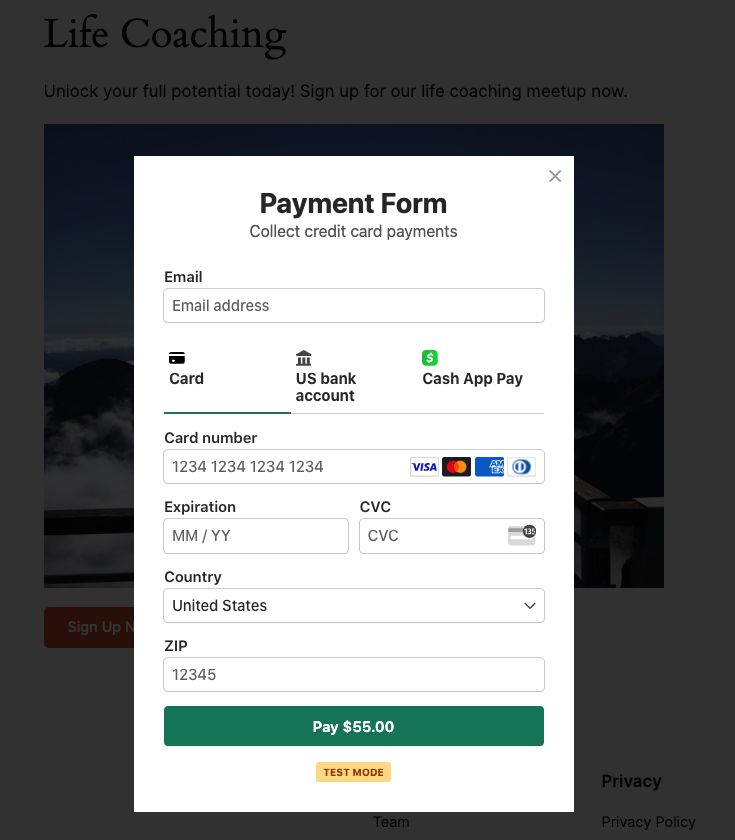Viewport: 735px width, 840px height.
Task: Click the CVC card hint icon
Action: [x=521, y=535]
